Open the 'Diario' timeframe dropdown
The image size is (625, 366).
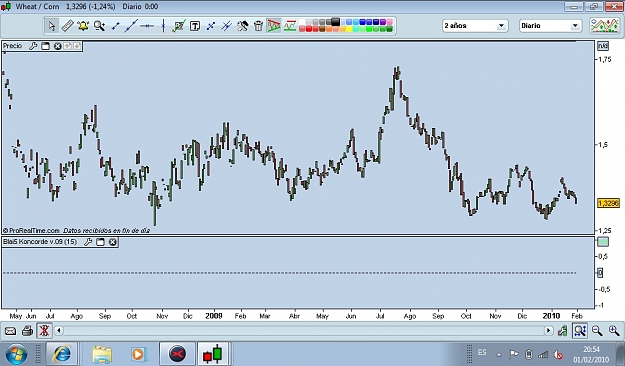coord(550,26)
